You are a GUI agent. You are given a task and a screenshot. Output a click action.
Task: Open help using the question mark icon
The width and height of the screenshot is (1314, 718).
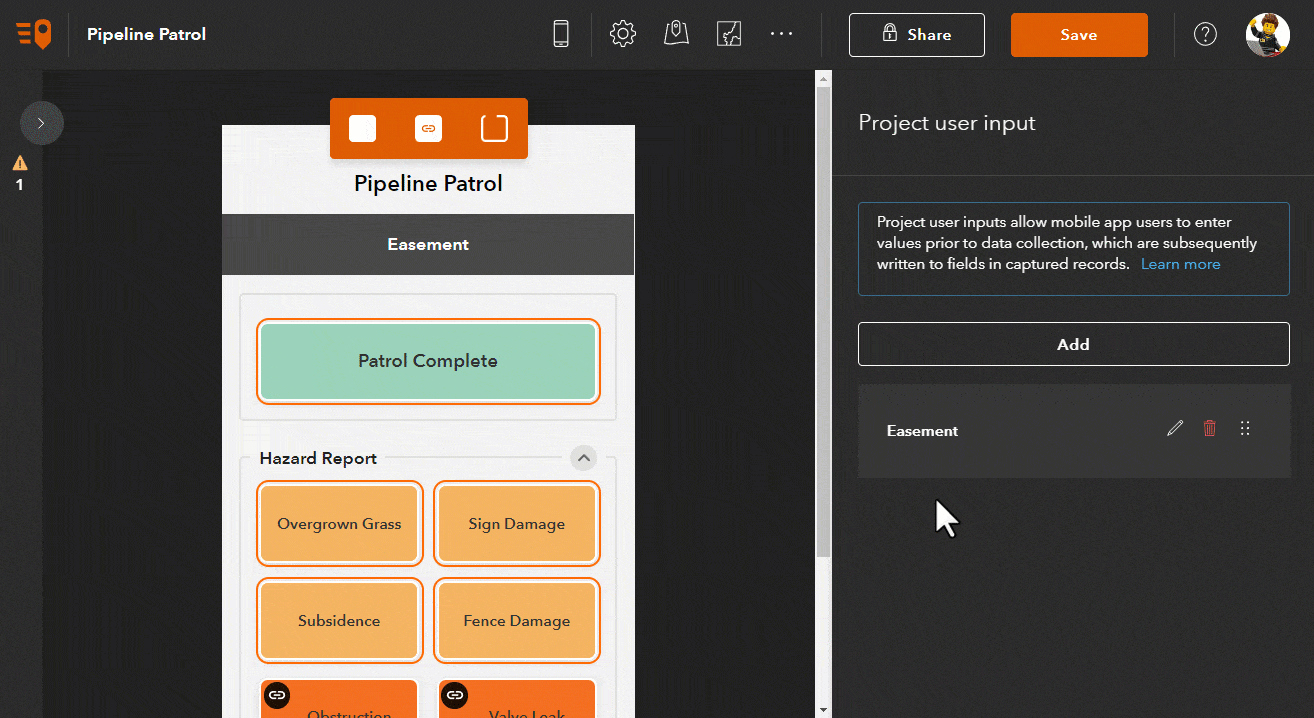(1205, 33)
